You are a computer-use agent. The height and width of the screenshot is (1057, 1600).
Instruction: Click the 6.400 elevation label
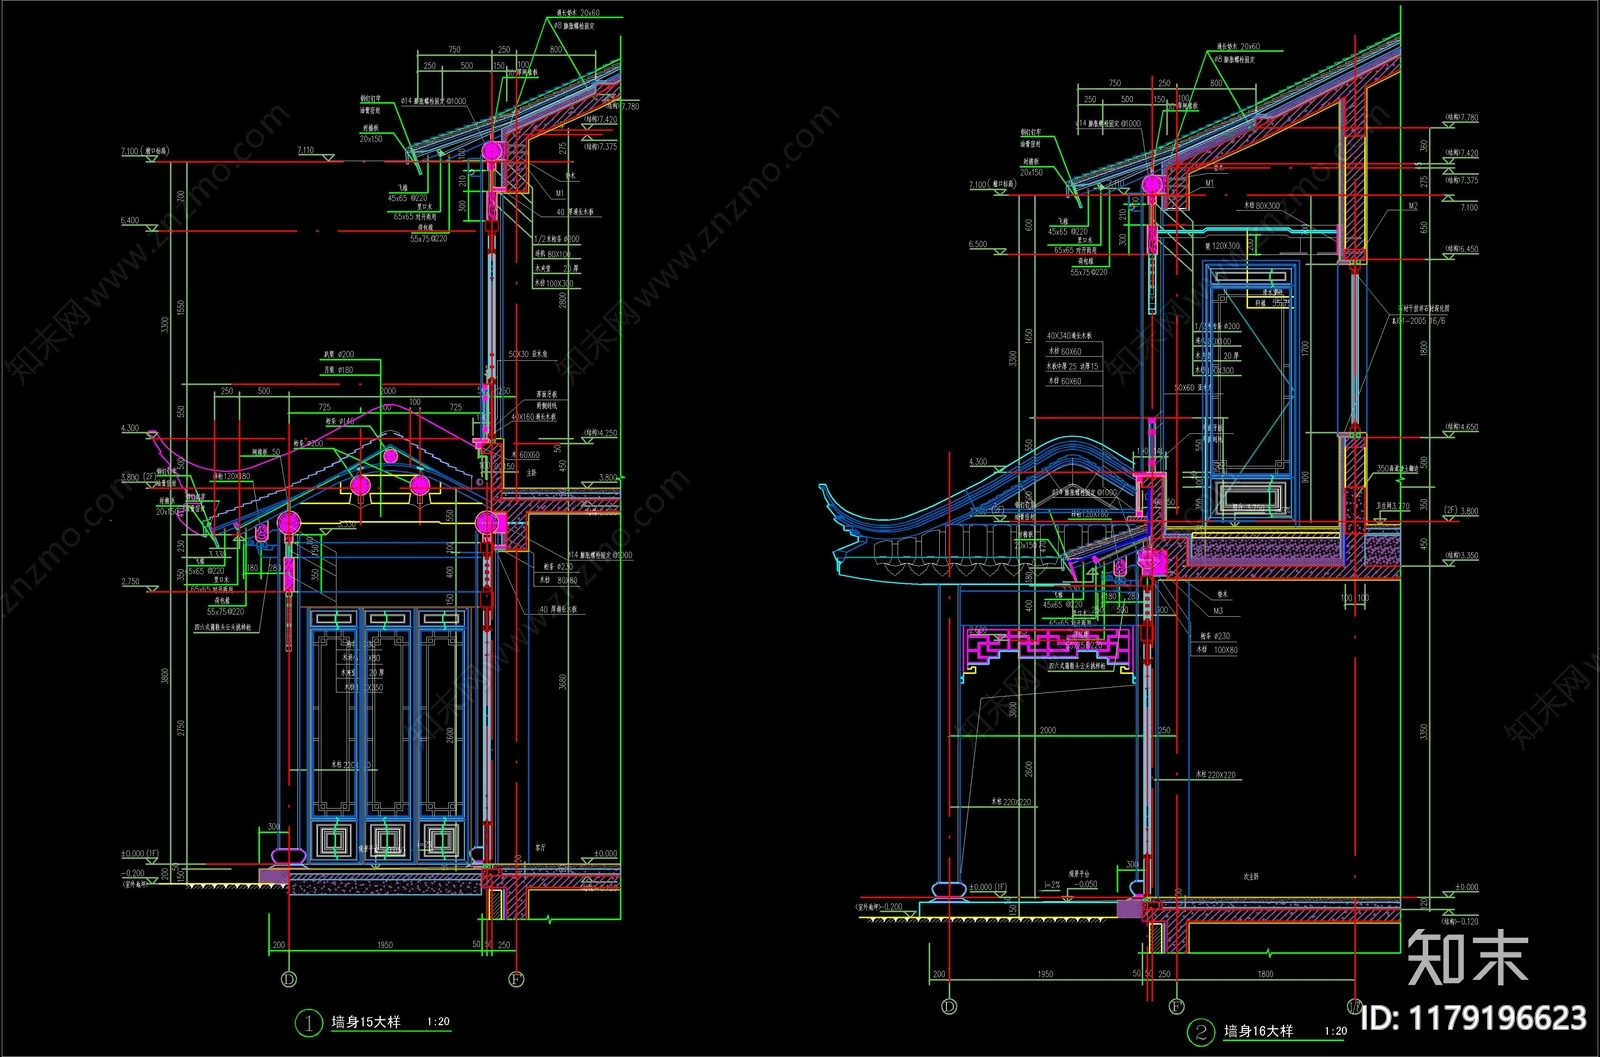[130, 220]
